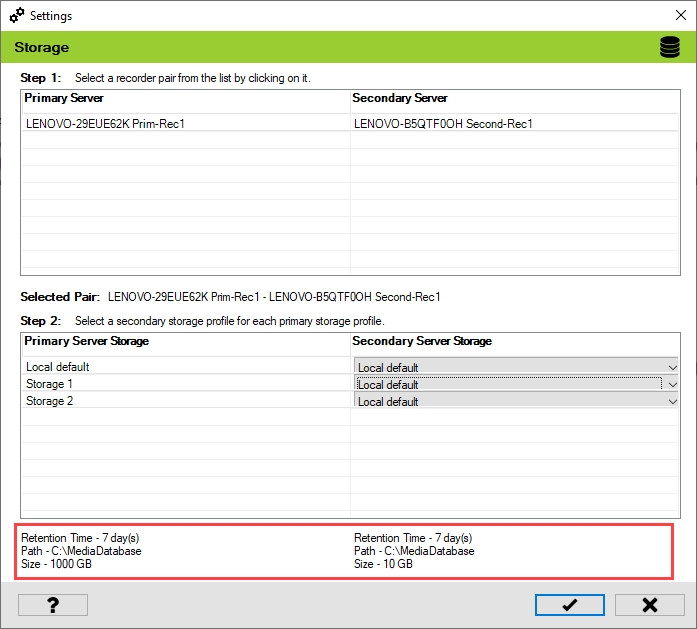Screen dimensions: 697x629
Task: Select the LENOVO-29EUE62K Prim-Rec1 primary server
Action: tap(105, 124)
